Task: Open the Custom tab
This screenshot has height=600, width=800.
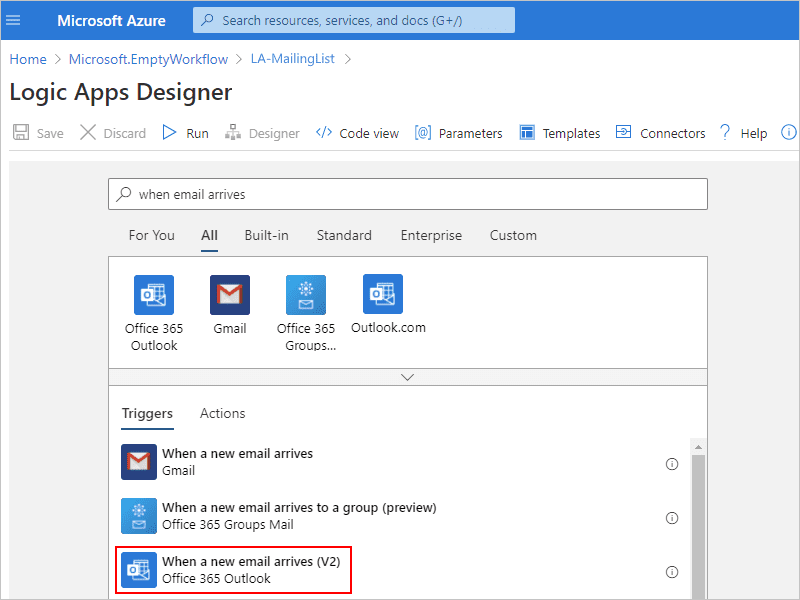Action: 513,235
